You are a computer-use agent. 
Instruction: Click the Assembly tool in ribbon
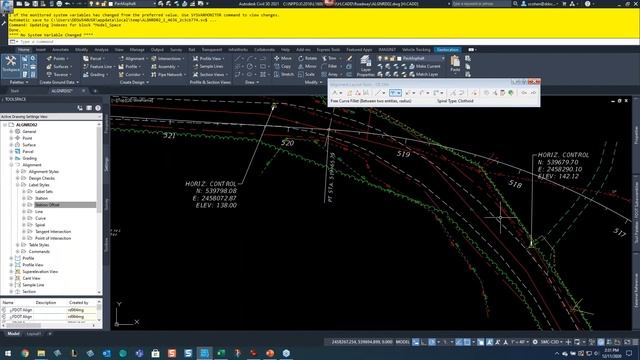[x=165, y=67]
